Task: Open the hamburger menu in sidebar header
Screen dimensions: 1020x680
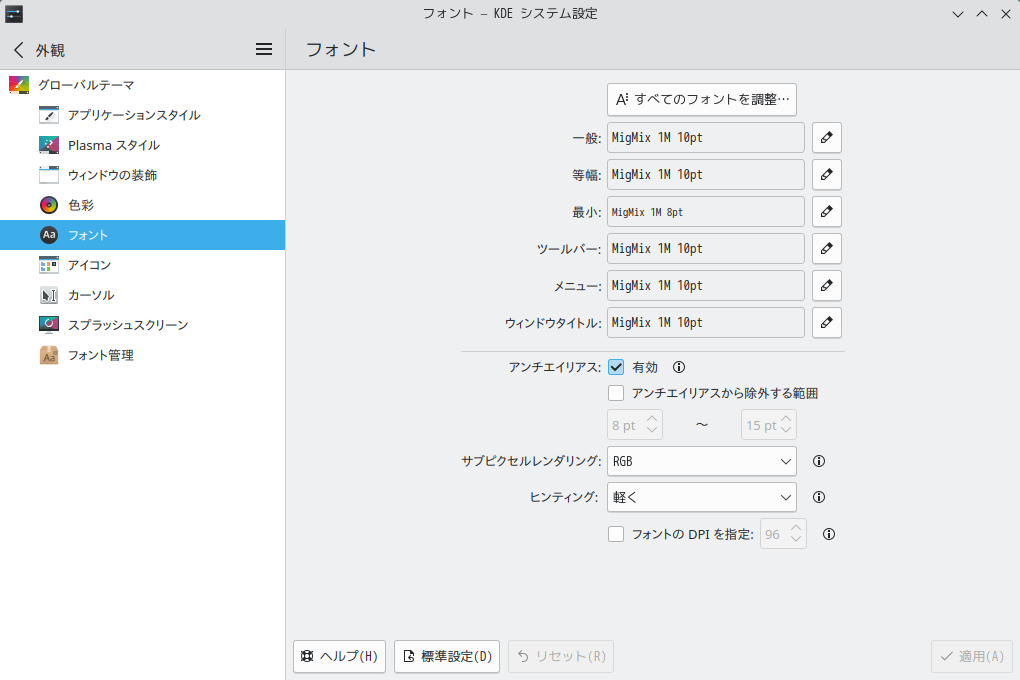Action: [x=264, y=49]
